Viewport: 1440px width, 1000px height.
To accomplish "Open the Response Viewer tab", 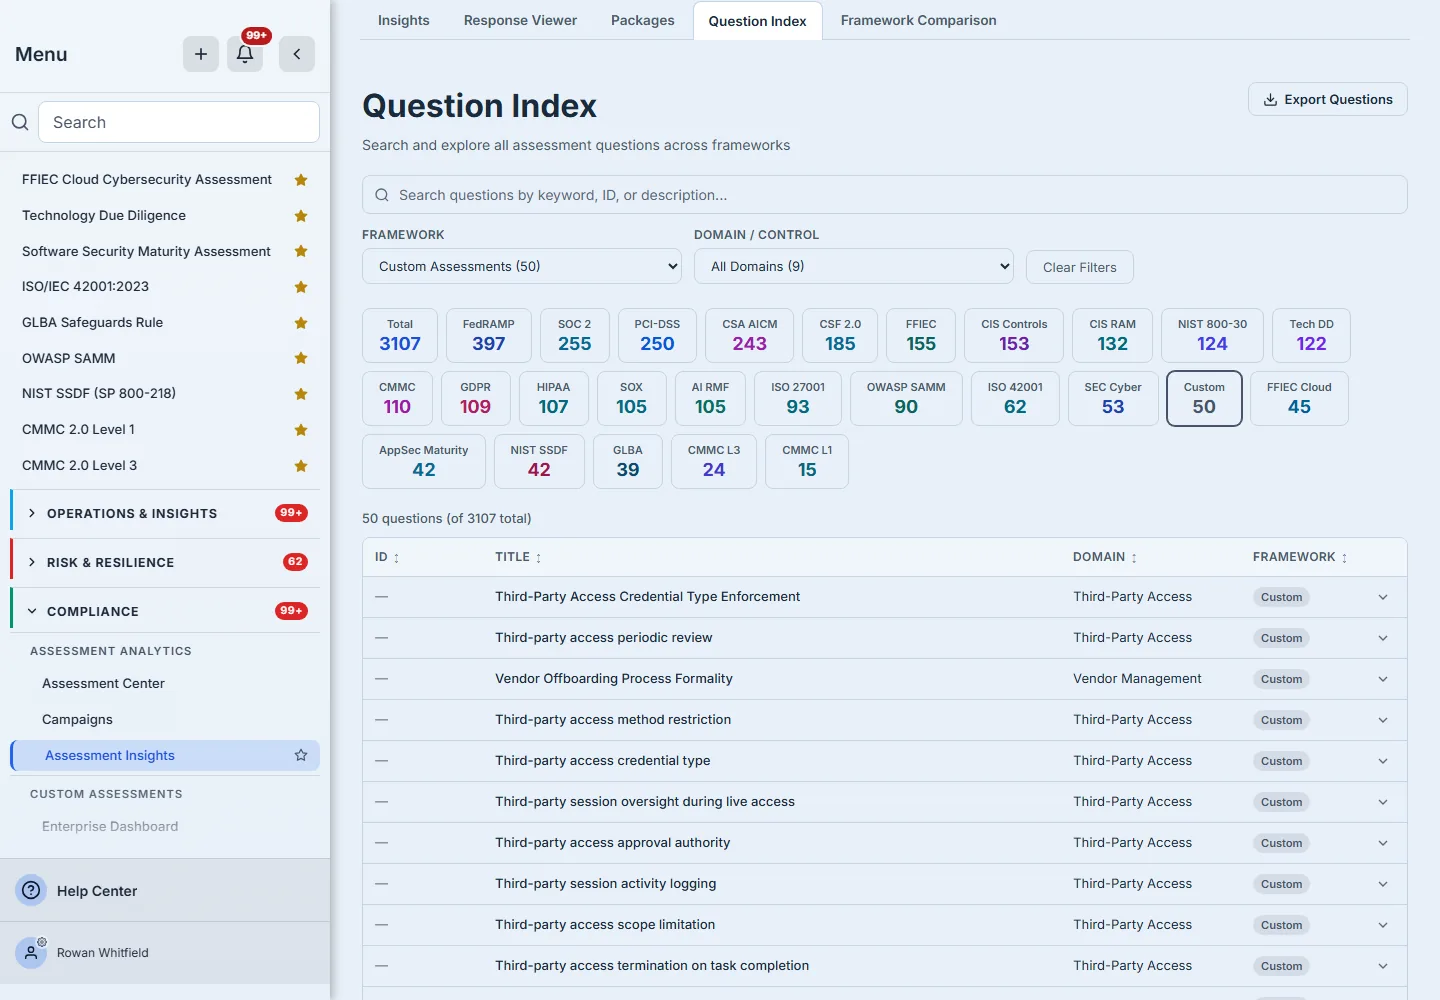I will (x=520, y=20).
